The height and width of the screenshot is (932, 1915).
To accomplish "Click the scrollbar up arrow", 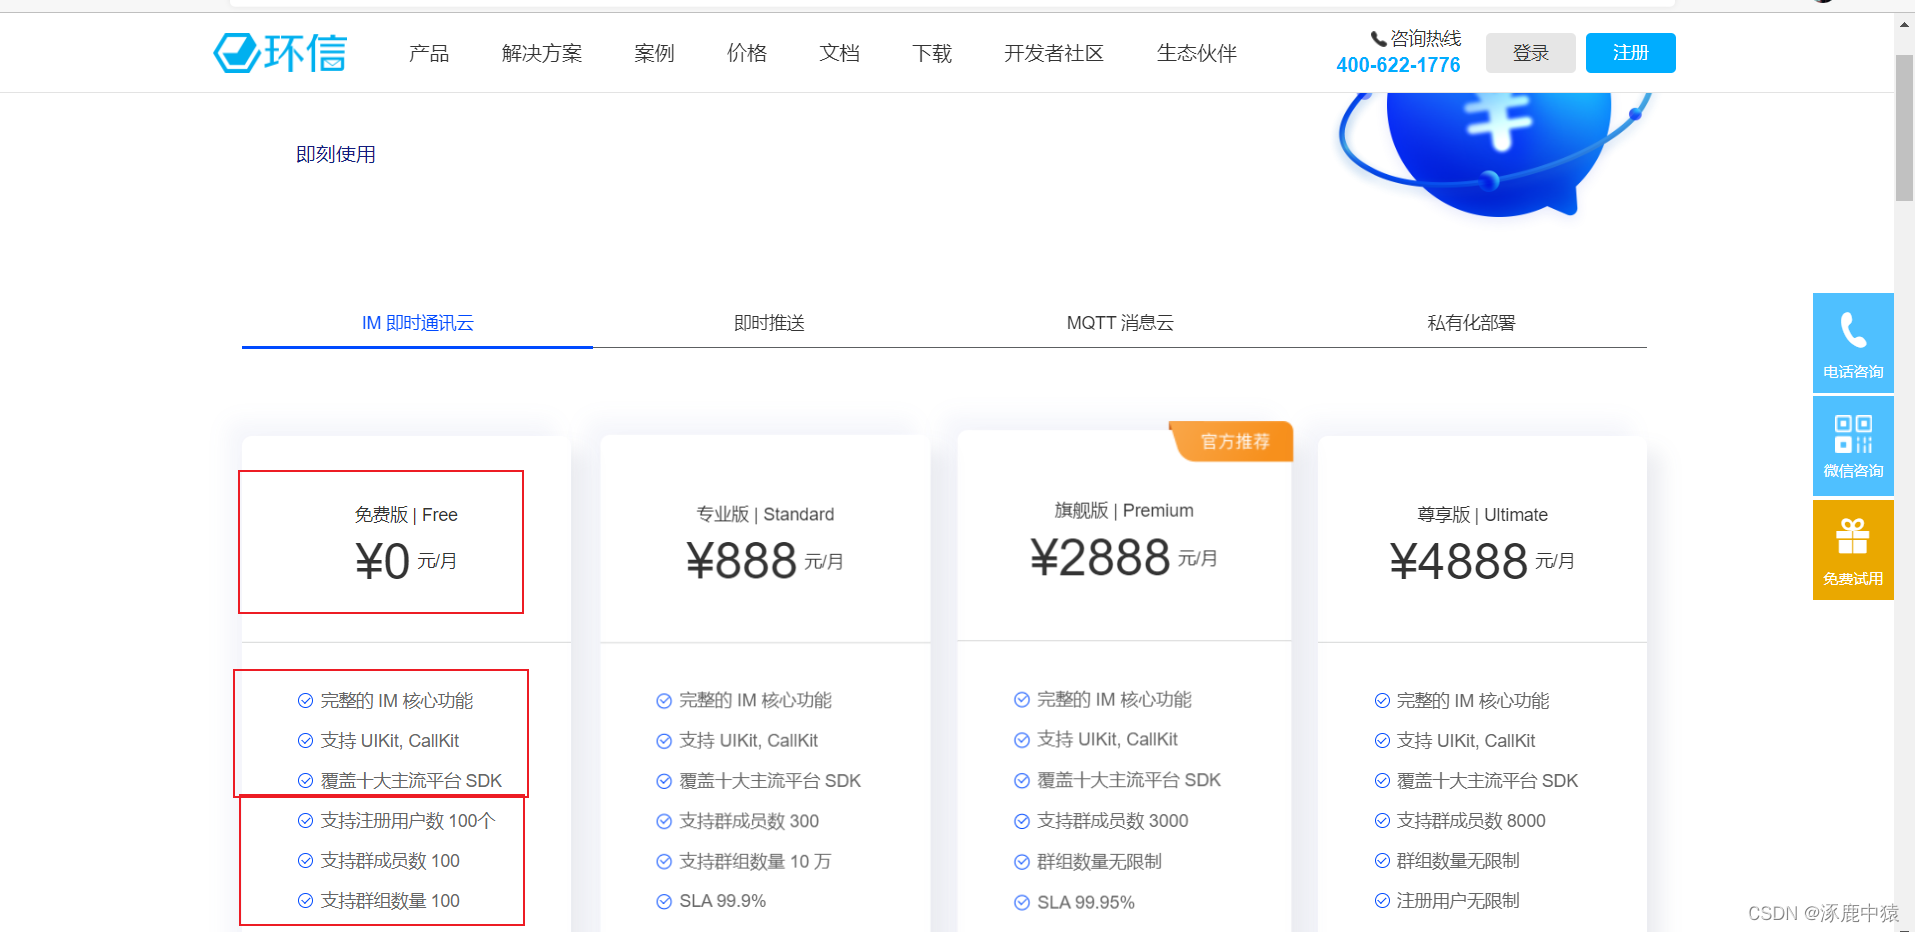I will click(x=1904, y=23).
